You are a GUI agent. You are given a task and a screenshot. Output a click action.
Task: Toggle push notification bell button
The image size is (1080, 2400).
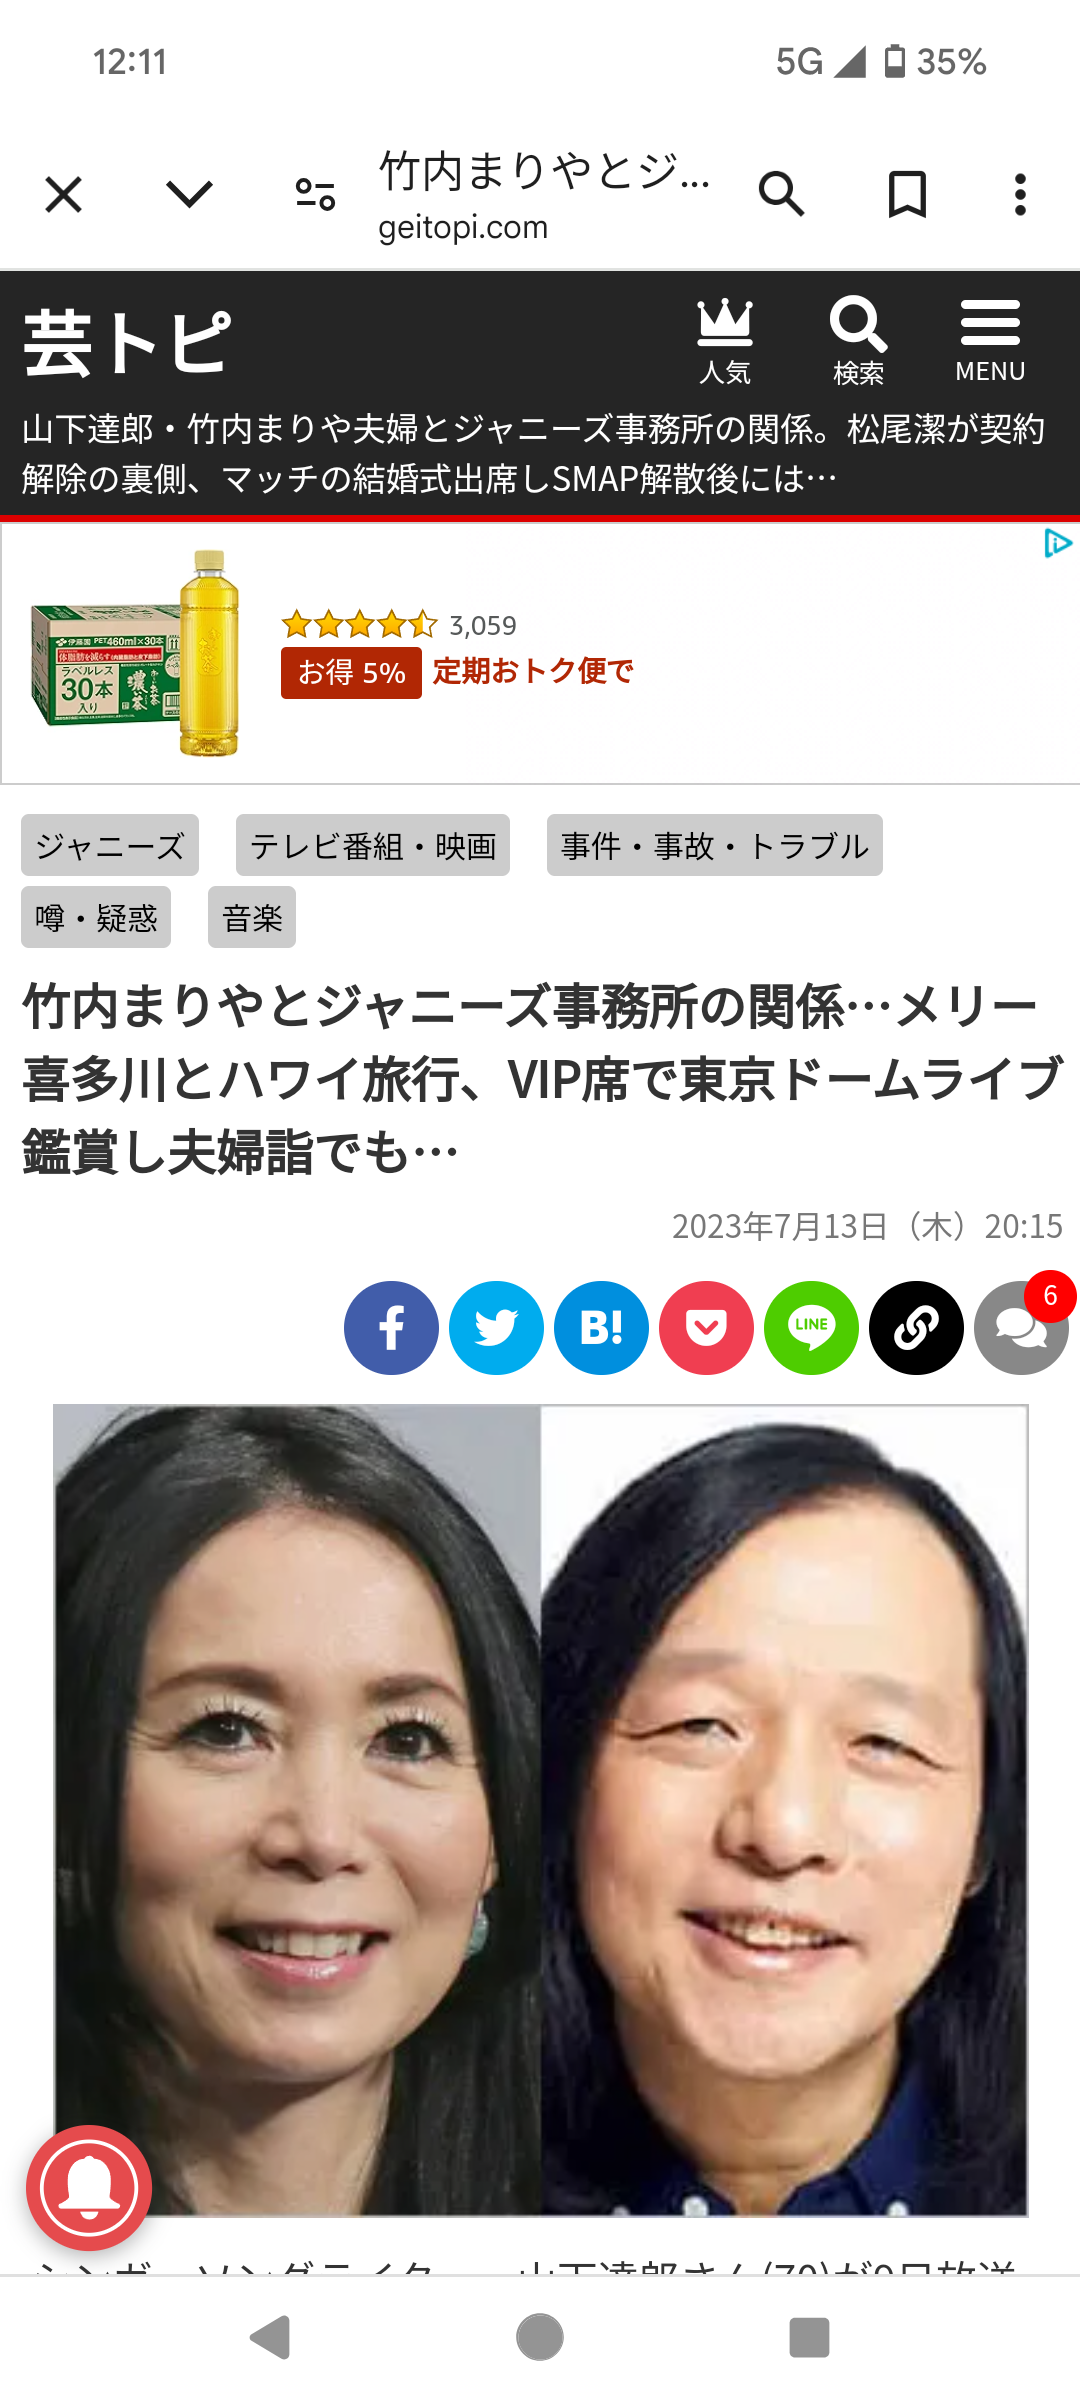(89, 2188)
